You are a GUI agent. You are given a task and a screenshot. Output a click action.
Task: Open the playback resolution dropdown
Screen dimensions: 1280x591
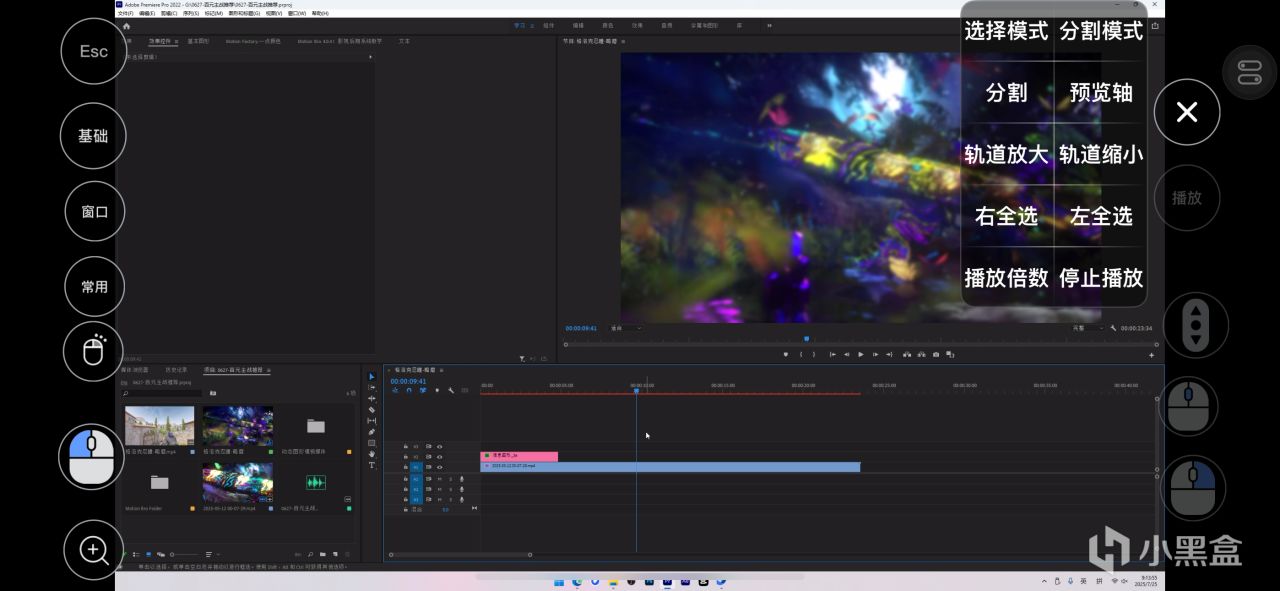1087,328
